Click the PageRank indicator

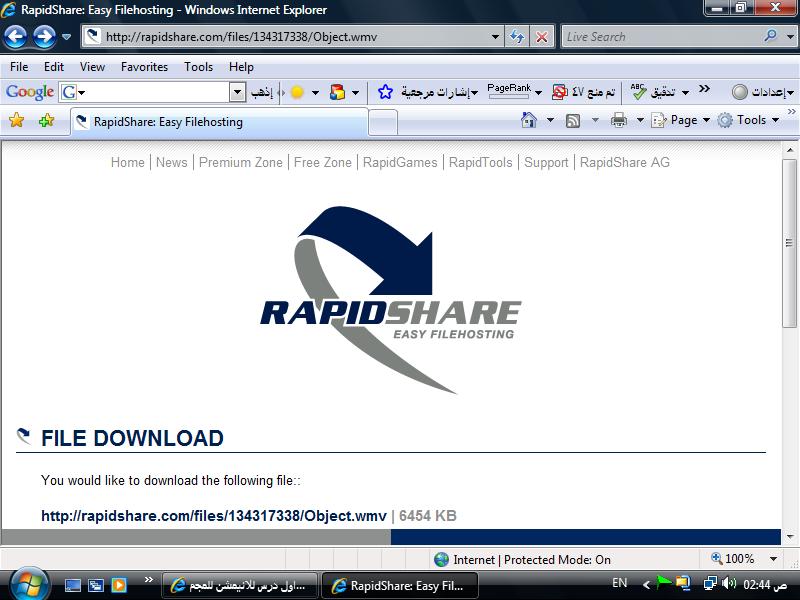click(x=509, y=90)
